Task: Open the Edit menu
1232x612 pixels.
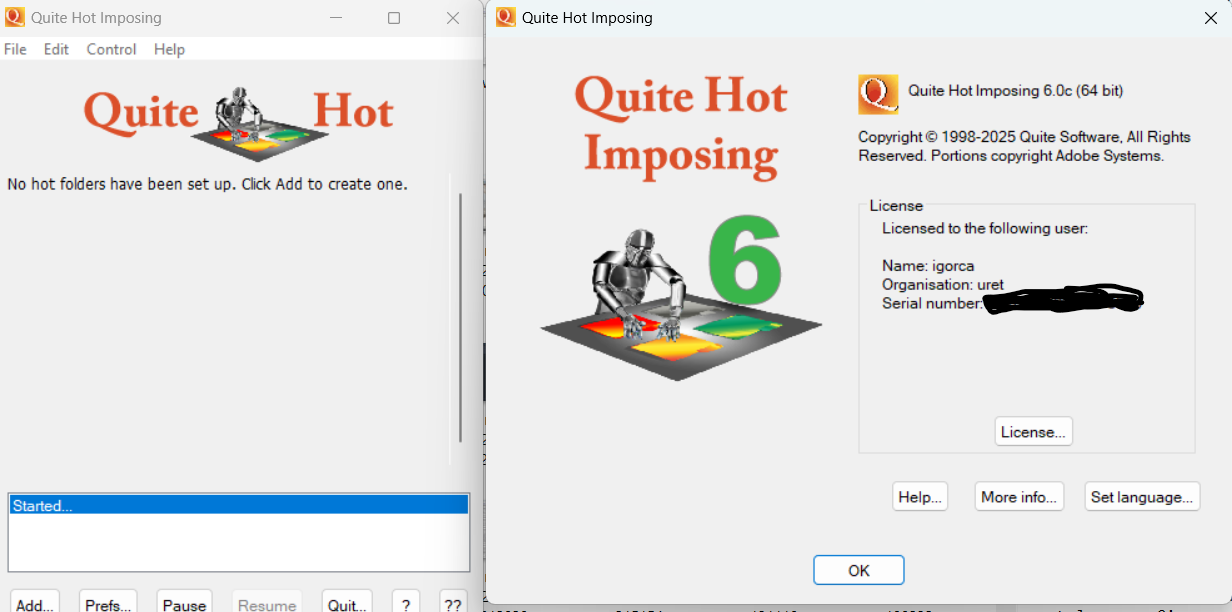Action: [x=56, y=49]
